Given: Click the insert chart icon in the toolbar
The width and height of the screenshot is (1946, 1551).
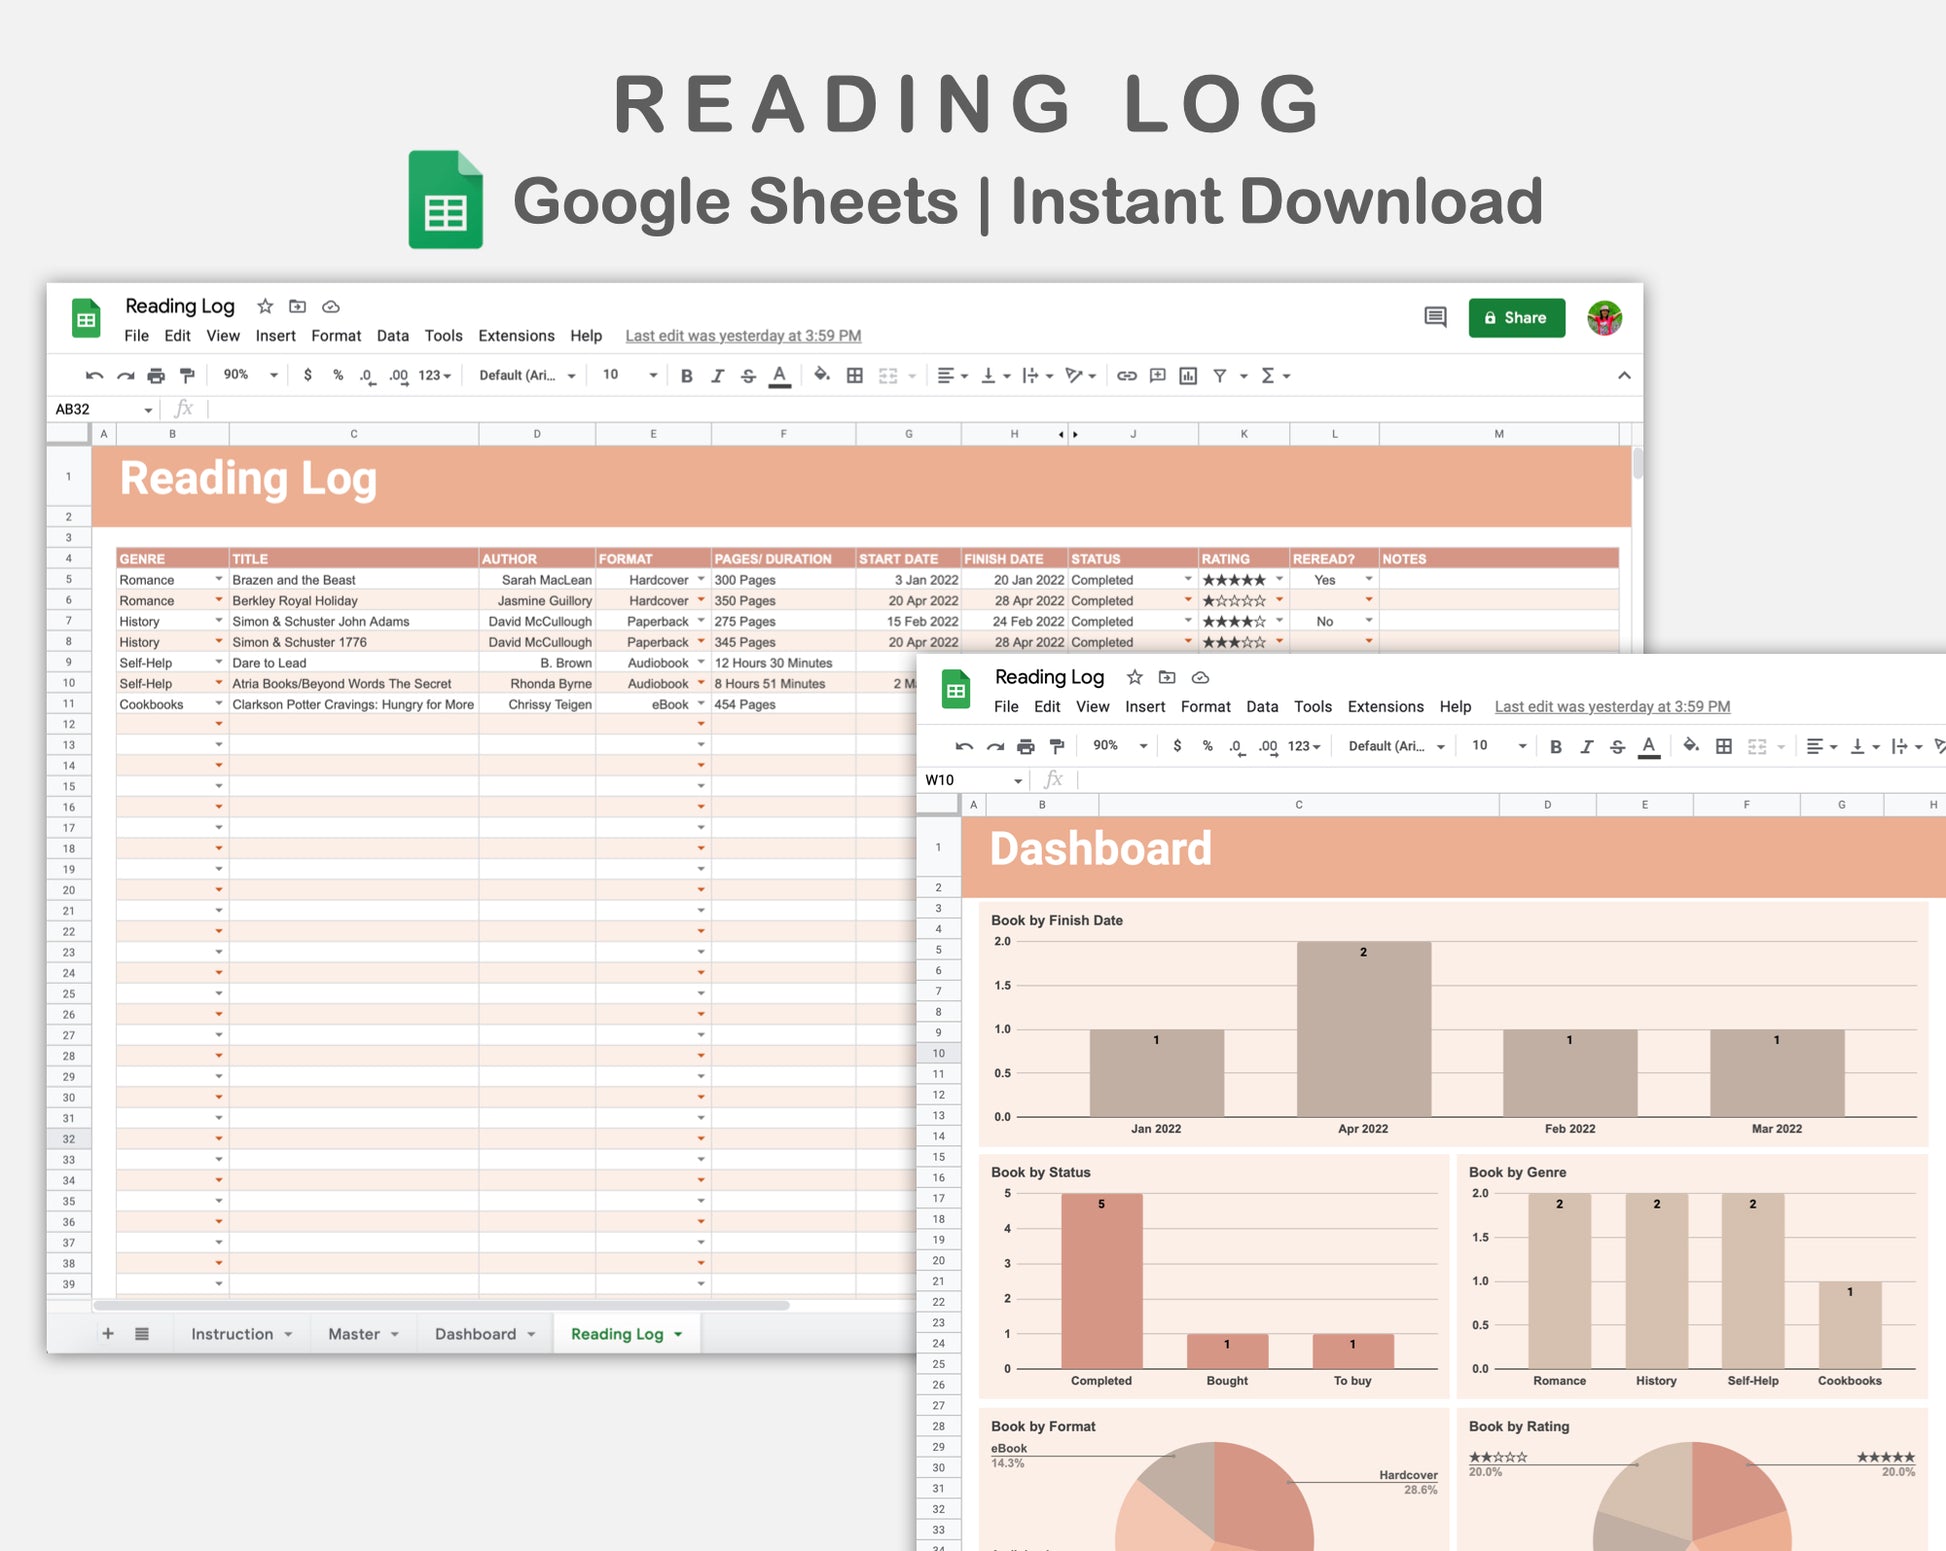Looking at the screenshot, I should [1188, 376].
